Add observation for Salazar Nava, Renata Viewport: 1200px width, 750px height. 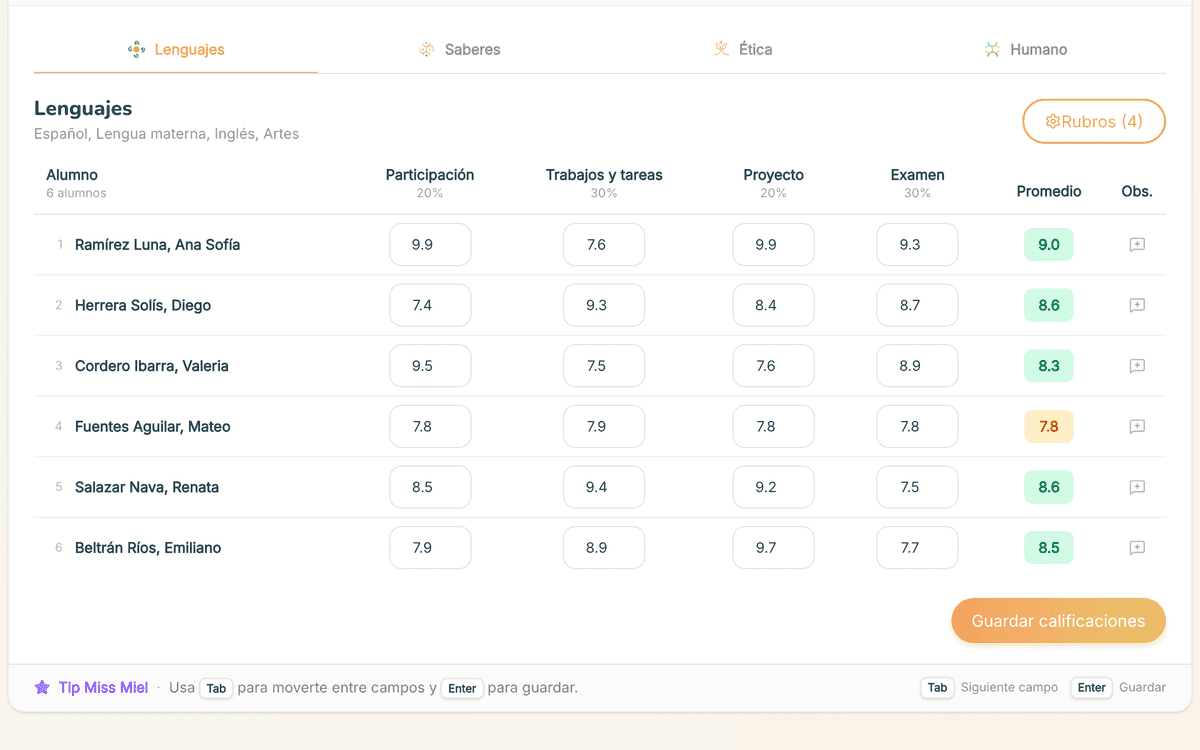point(1137,487)
